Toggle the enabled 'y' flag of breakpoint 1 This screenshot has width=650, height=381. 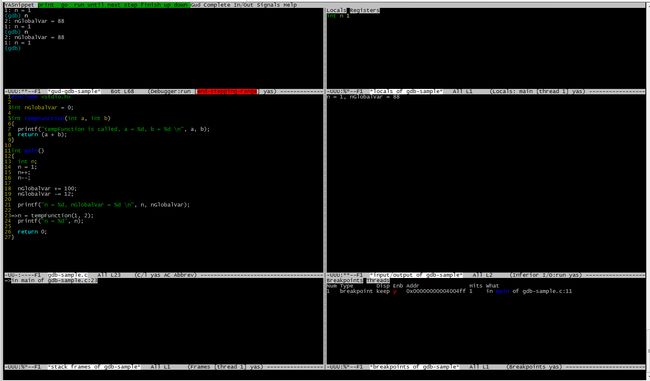coord(395,291)
